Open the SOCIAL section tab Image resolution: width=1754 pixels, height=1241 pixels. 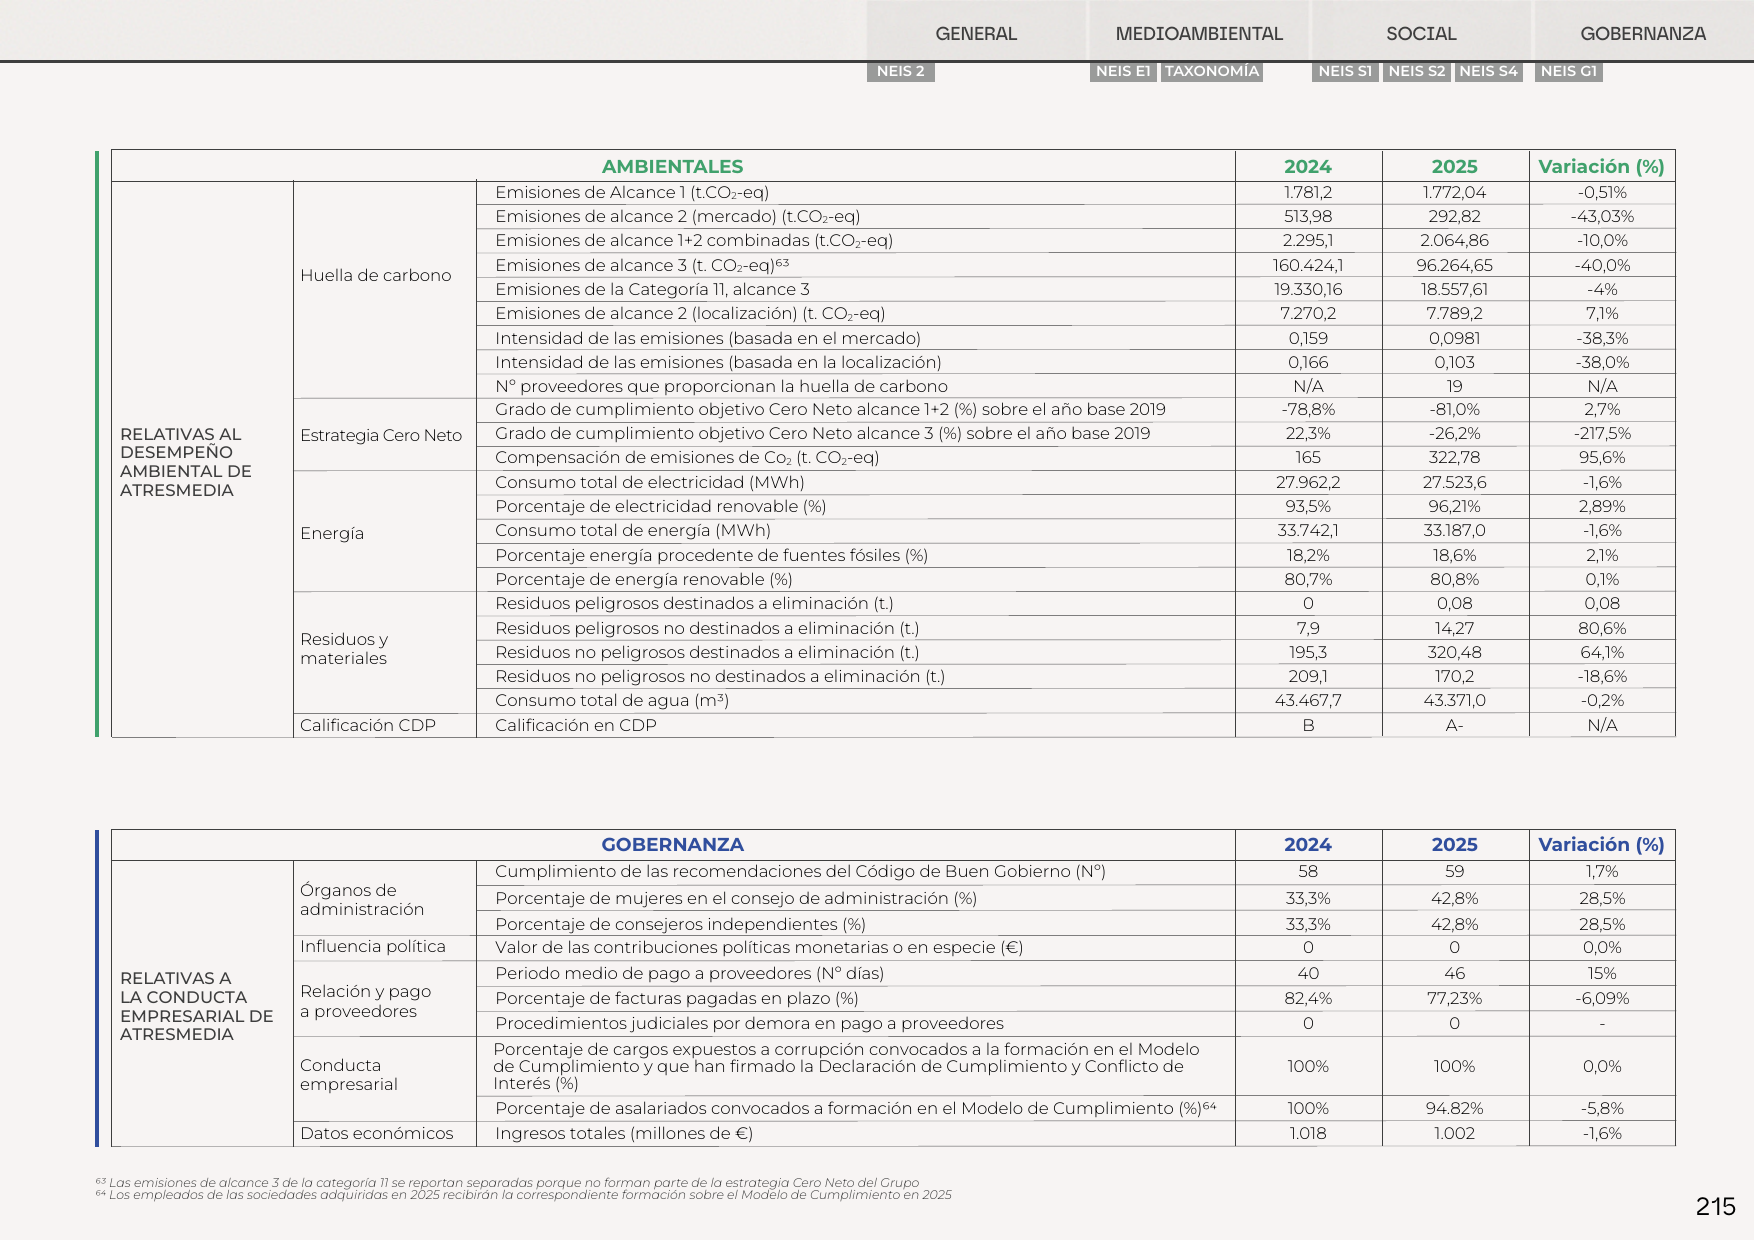pyautogui.click(x=1421, y=33)
